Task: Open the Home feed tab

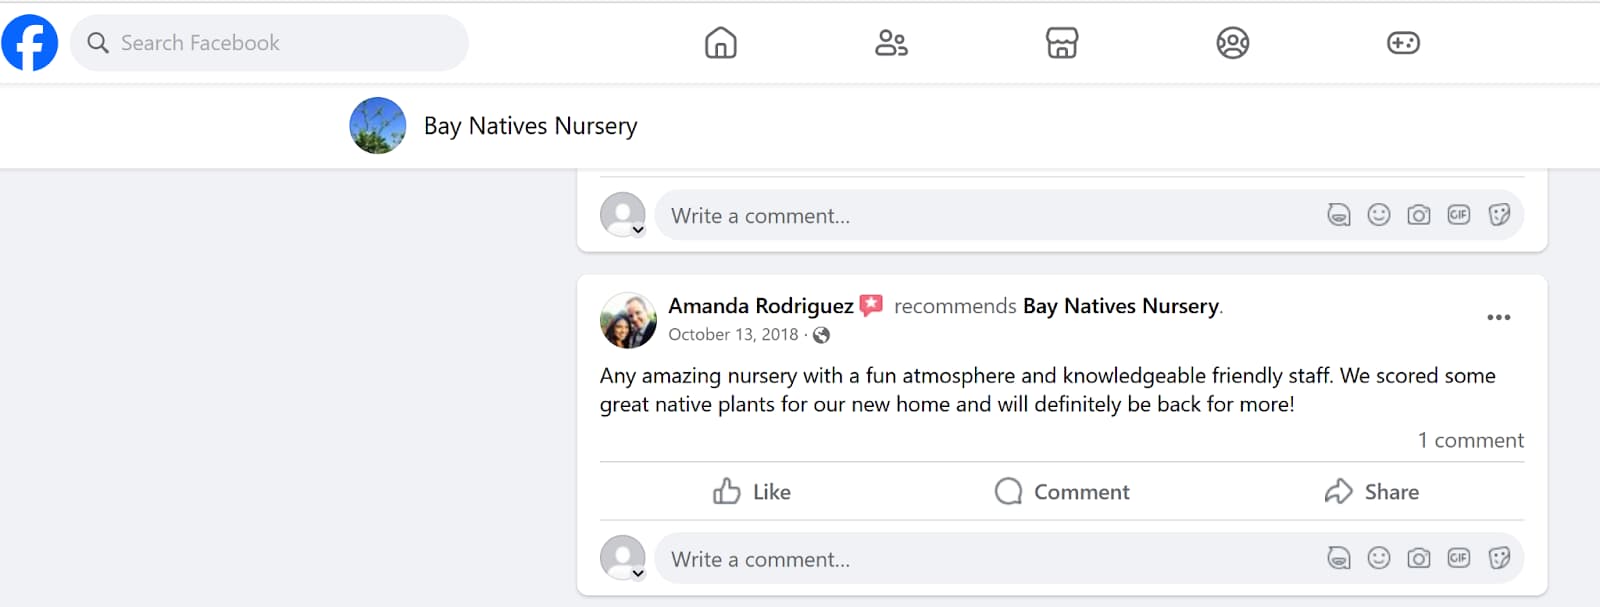Action: click(720, 43)
